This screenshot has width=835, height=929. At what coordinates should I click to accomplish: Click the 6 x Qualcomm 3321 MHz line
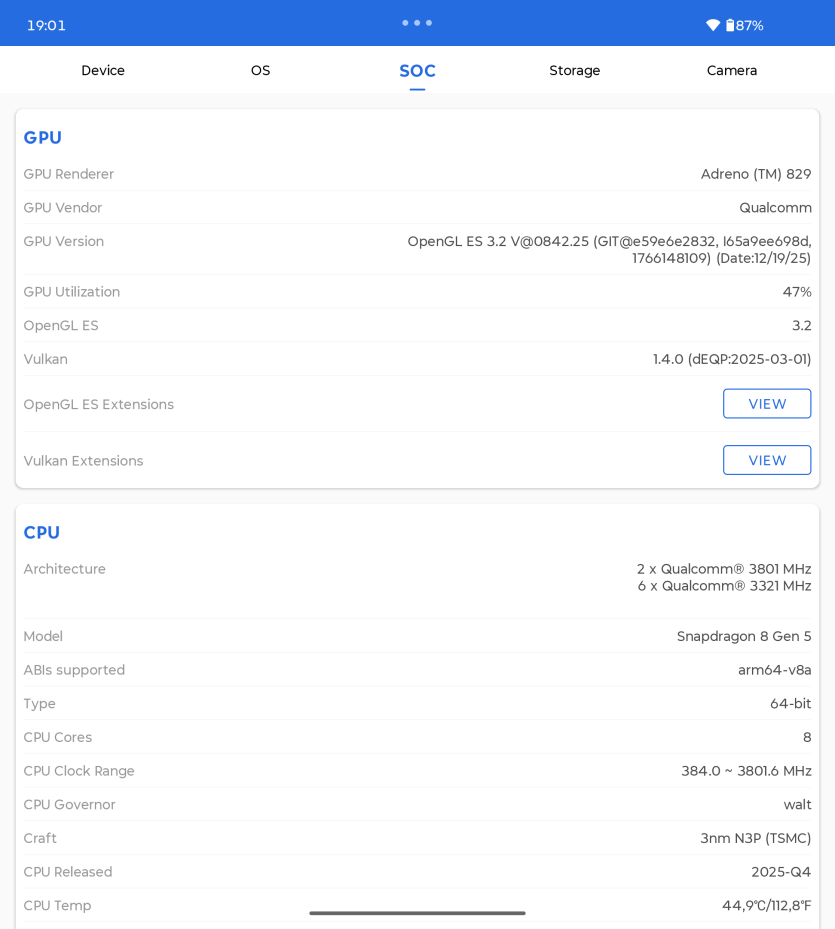click(x=724, y=586)
